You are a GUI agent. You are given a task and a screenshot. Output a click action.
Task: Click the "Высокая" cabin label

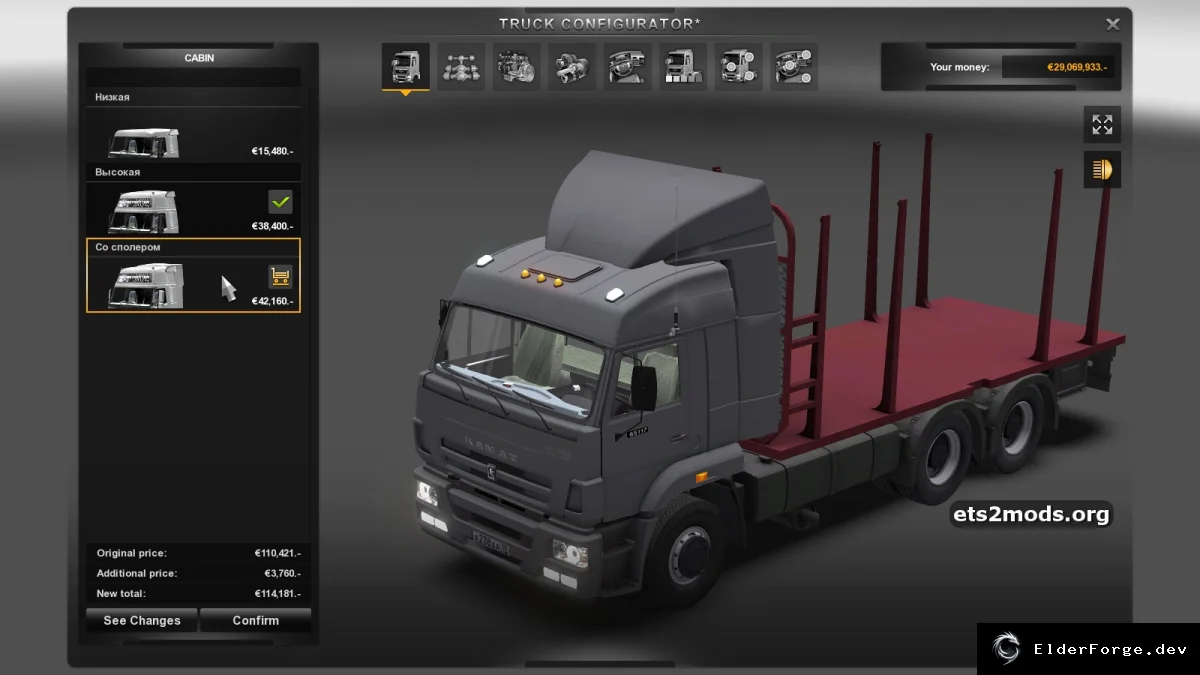point(118,172)
